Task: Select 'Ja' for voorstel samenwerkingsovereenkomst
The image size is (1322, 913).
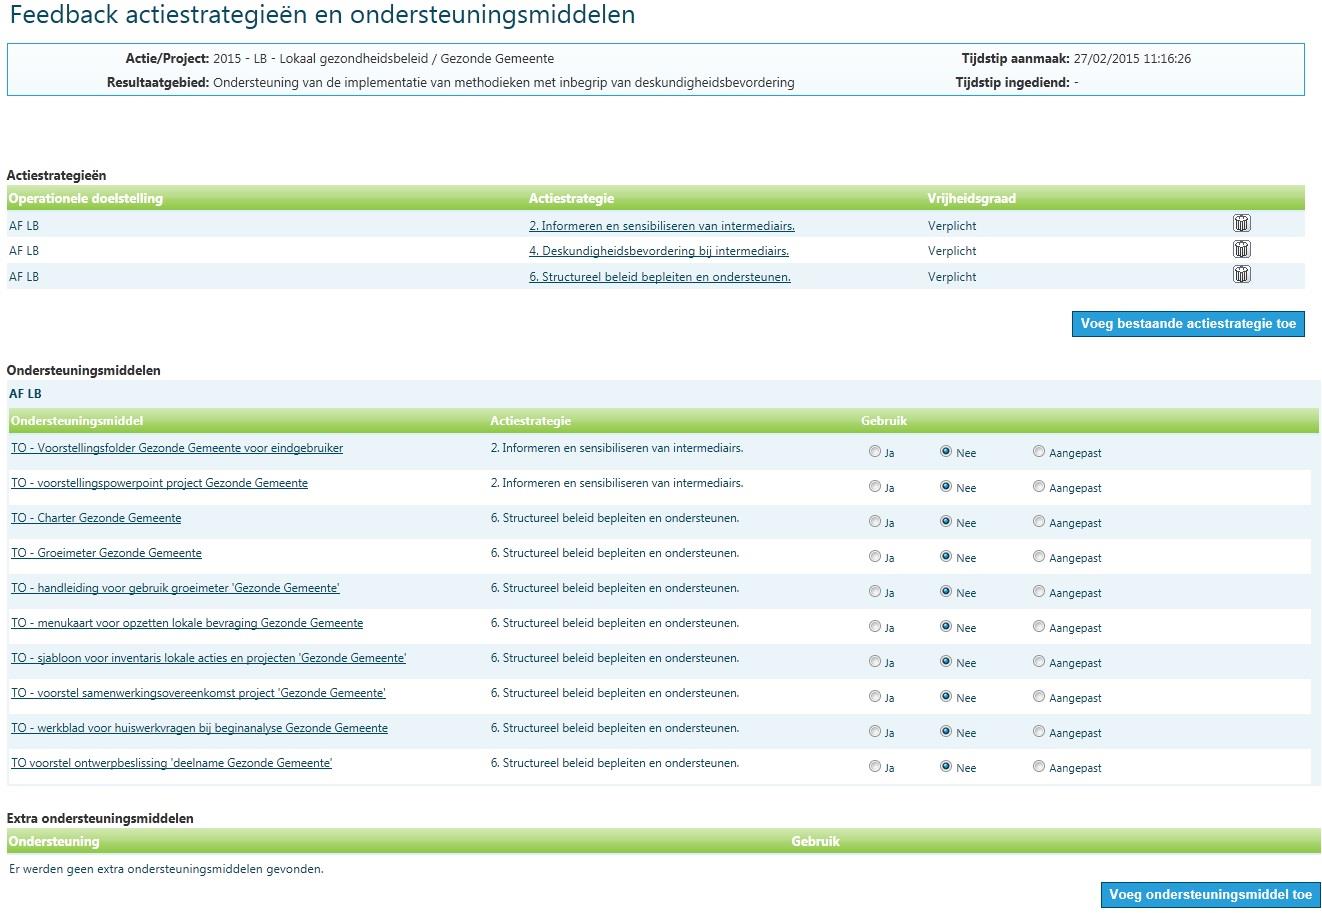Action: click(875, 697)
